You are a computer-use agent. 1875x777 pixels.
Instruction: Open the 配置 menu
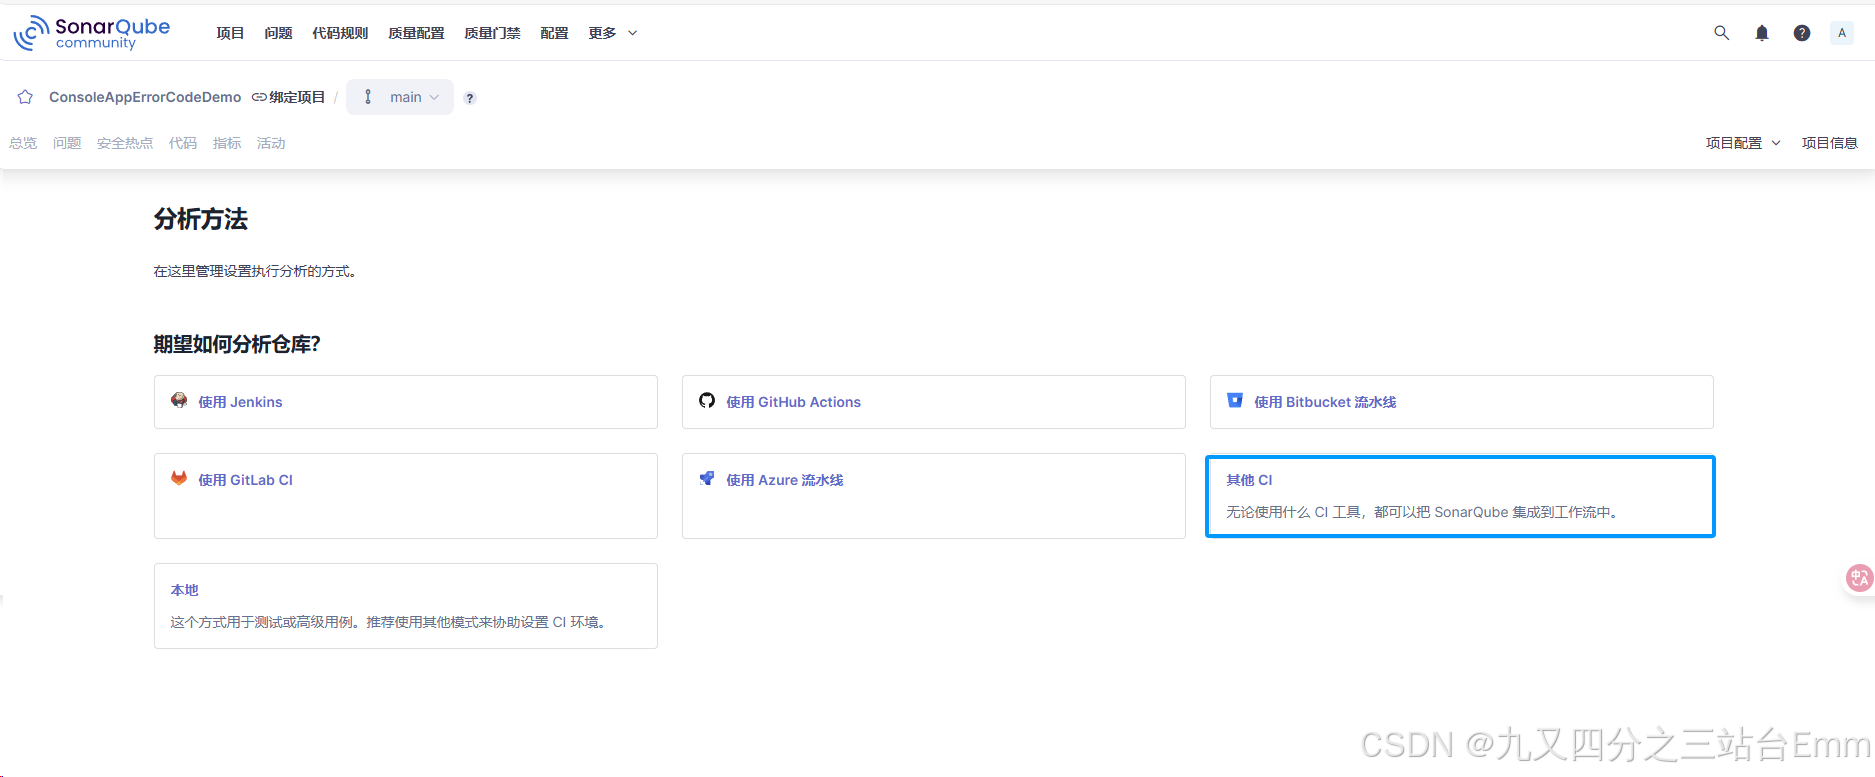click(554, 33)
